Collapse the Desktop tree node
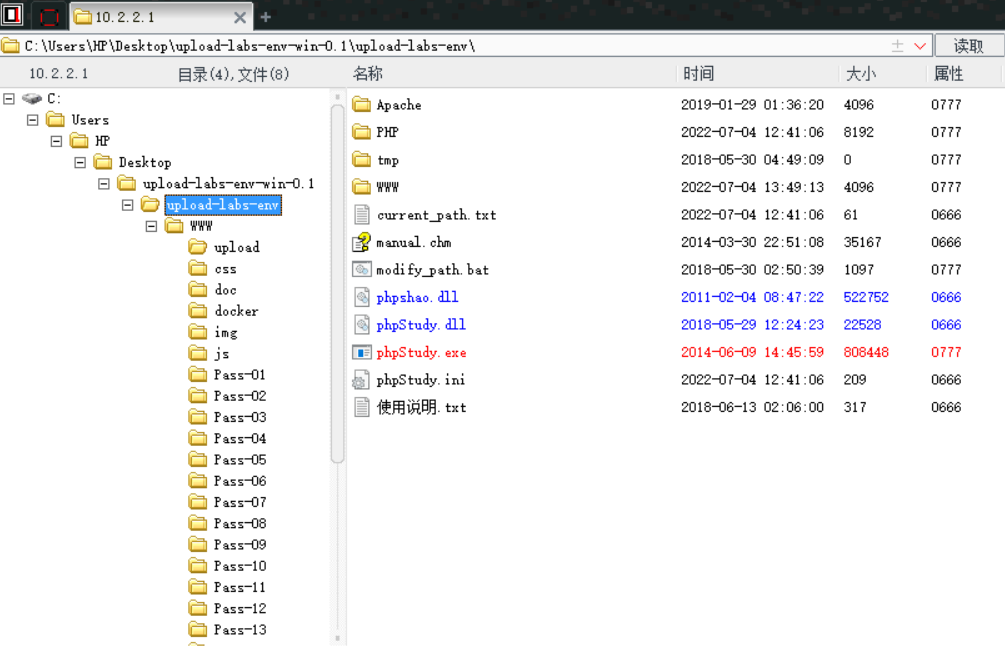Viewport: 1005px width, 669px height. [x=80, y=162]
